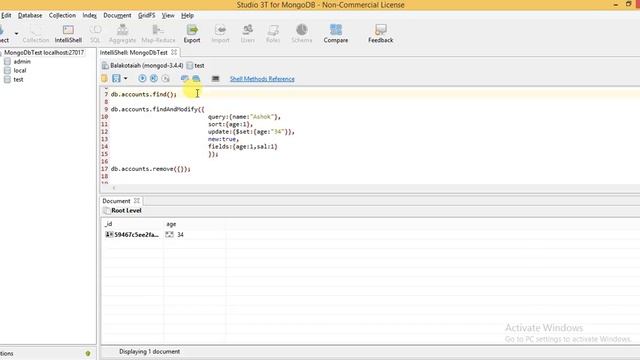Click the db.accounts.remove({}); line
This screenshot has width=640, height=360.
tap(151, 169)
